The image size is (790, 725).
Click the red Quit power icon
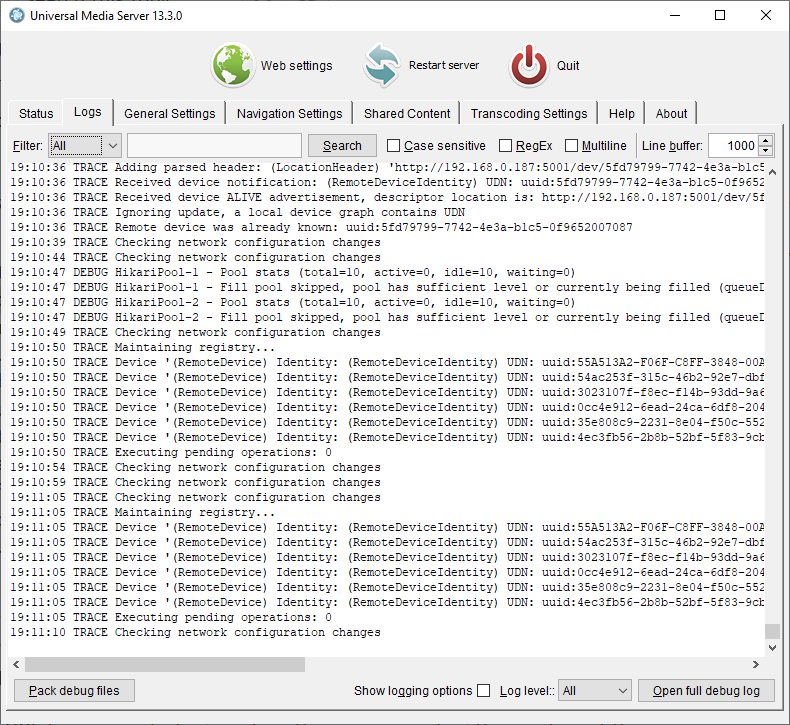coord(529,65)
